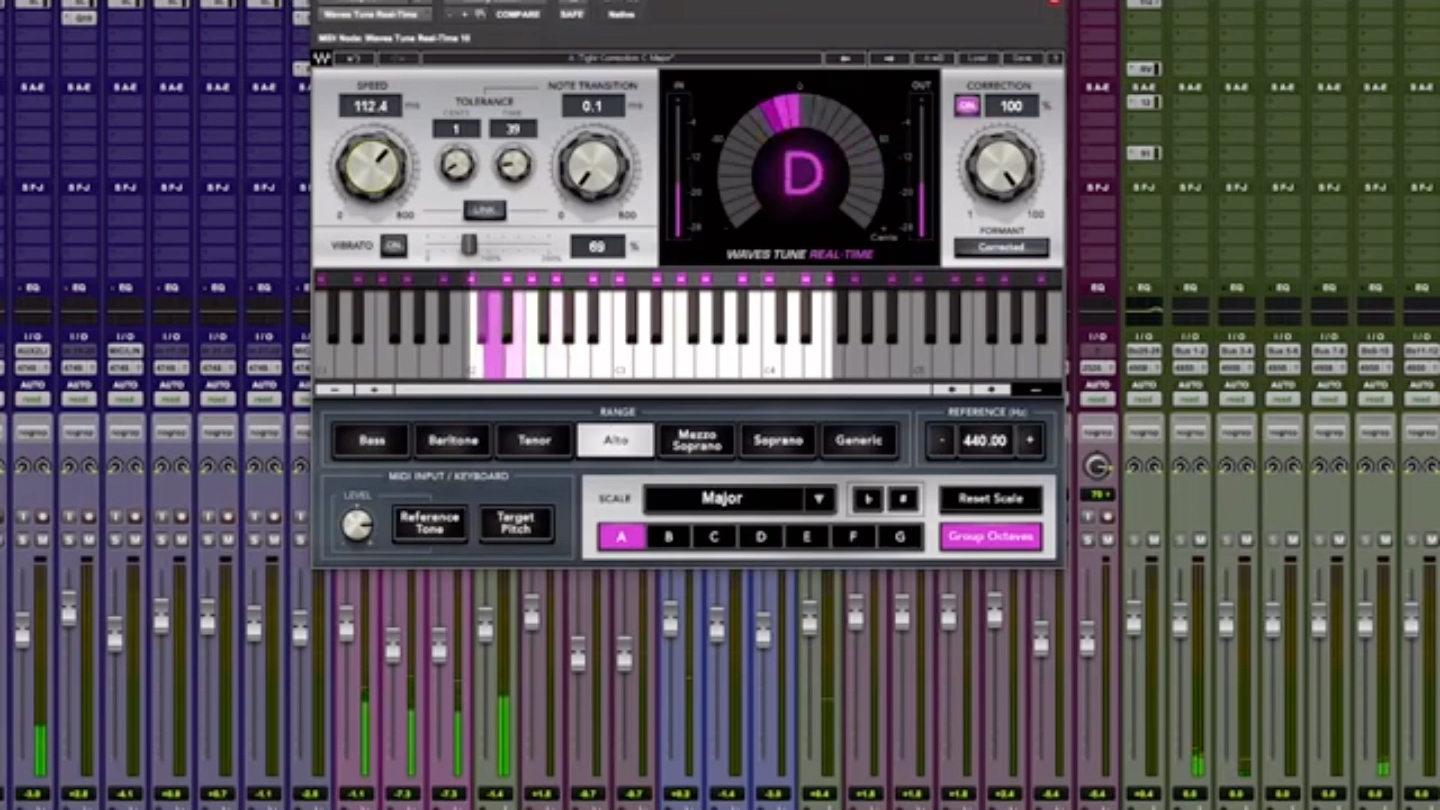Open the Major scale dropdown arrow
This screenshot has height=810, width=1440.
pos(819,499)
